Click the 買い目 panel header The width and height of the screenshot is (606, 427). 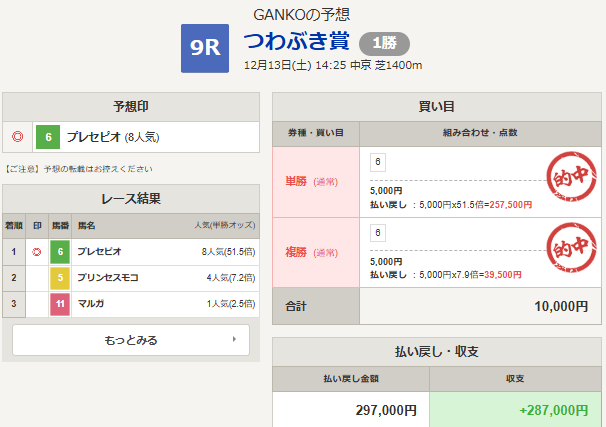coord(437,107)
